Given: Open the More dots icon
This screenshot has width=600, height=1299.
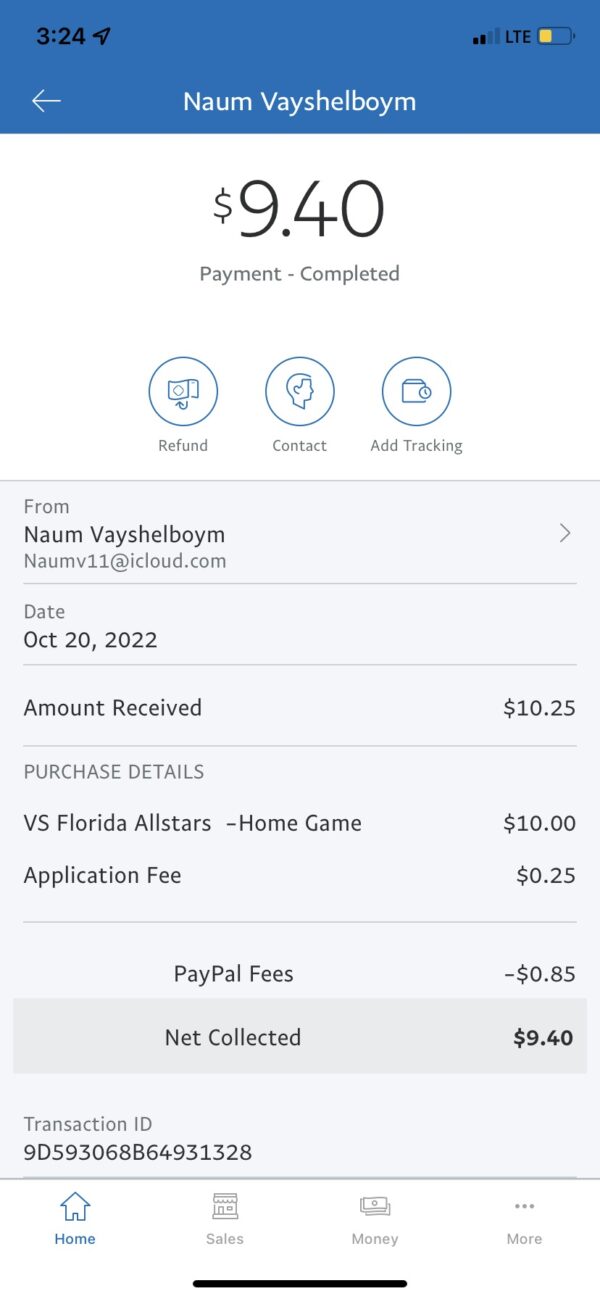Looking at the screenshot, I should 524,1206.
